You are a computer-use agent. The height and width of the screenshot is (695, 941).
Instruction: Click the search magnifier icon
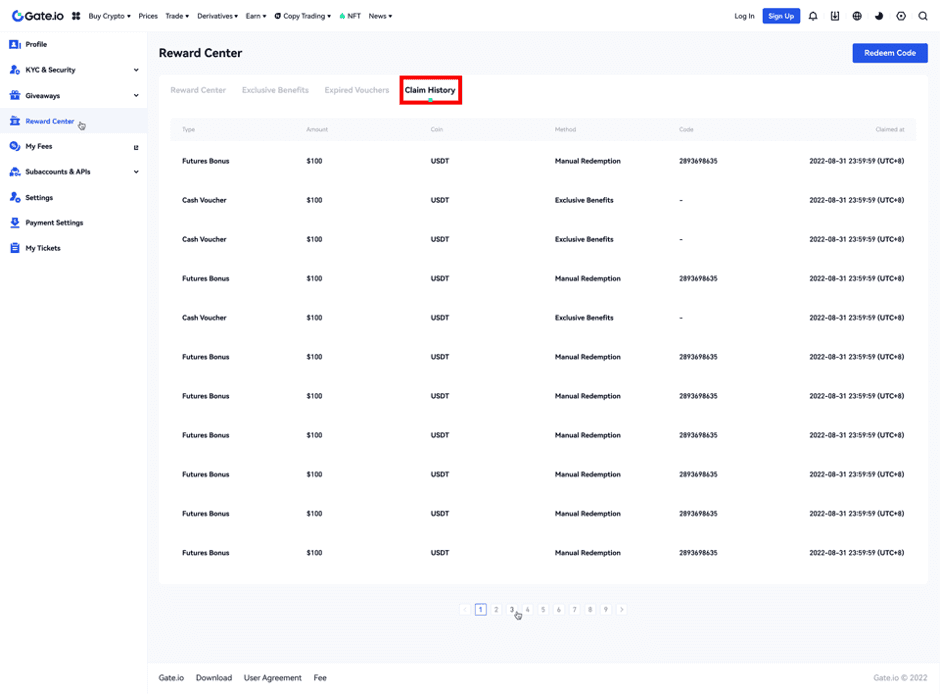[923, 16]
